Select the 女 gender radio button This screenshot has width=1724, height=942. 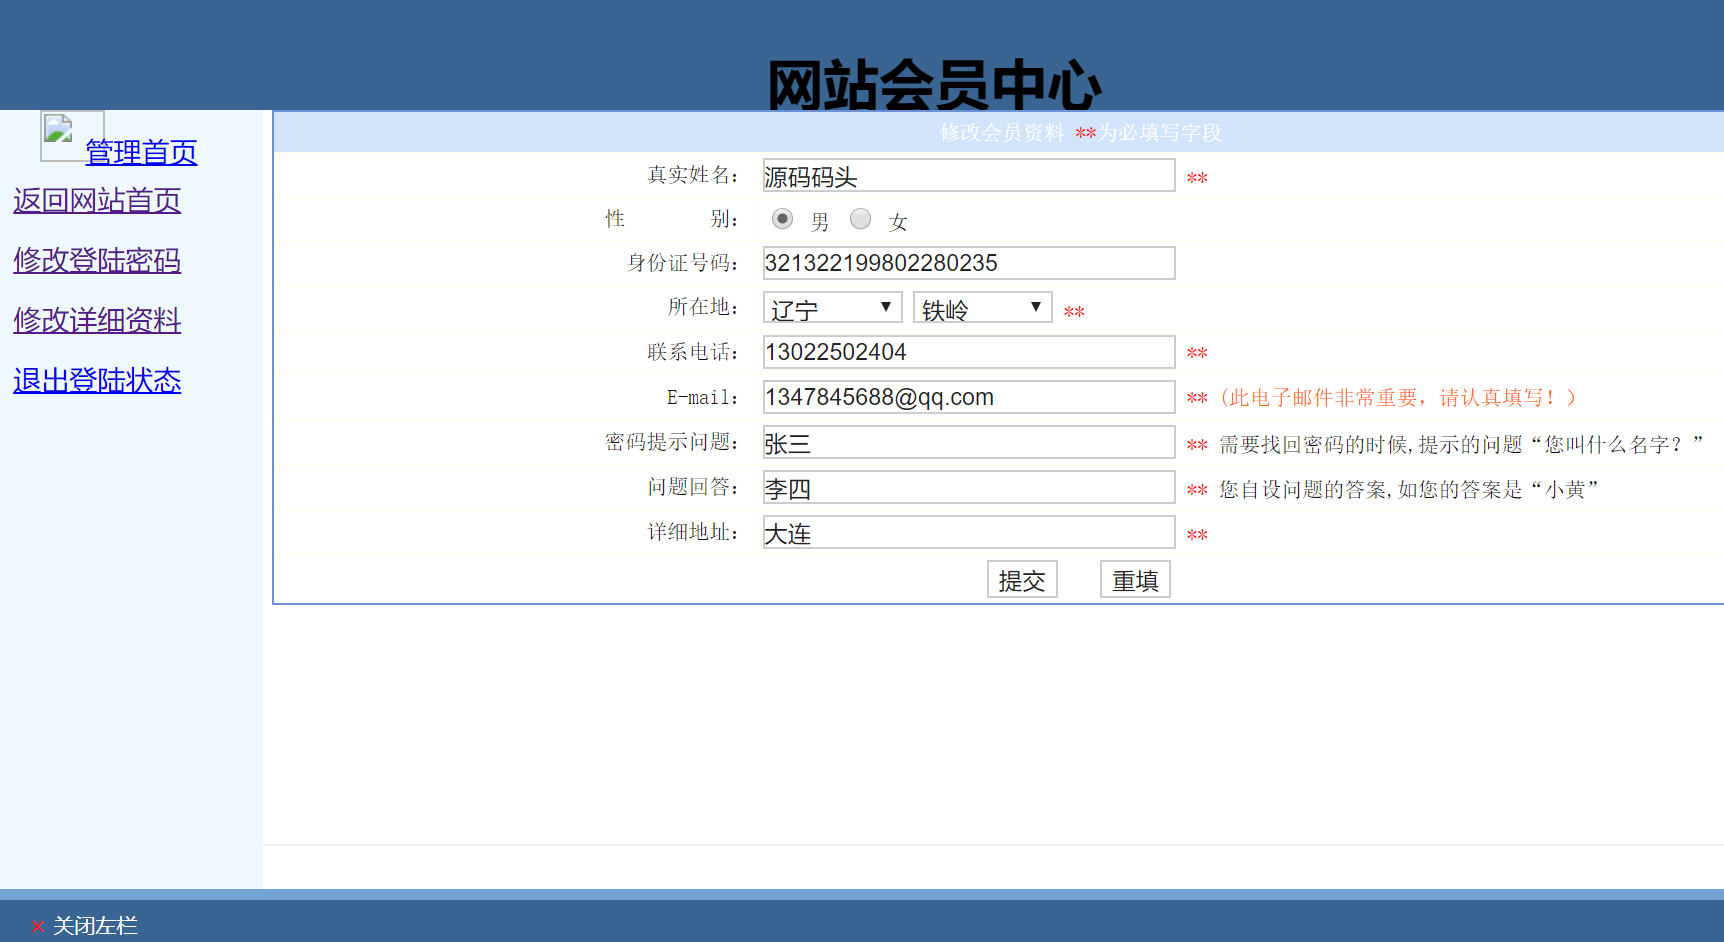coord(860,218)
